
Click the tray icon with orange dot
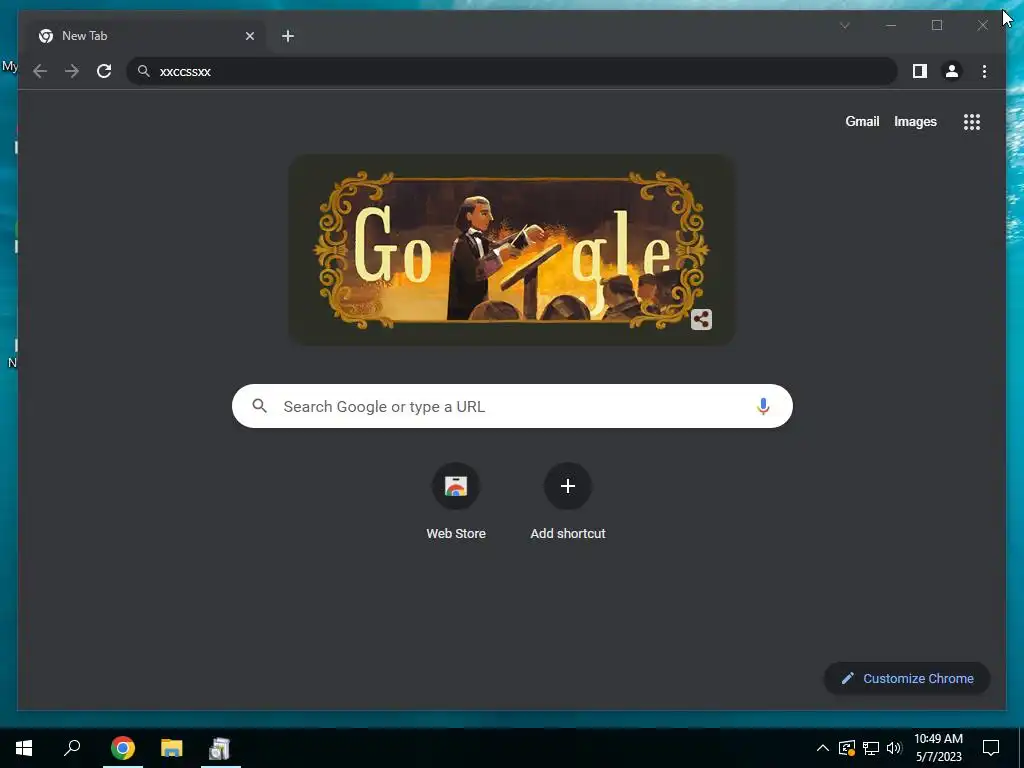pyautogui.click(x=847, y=748)
